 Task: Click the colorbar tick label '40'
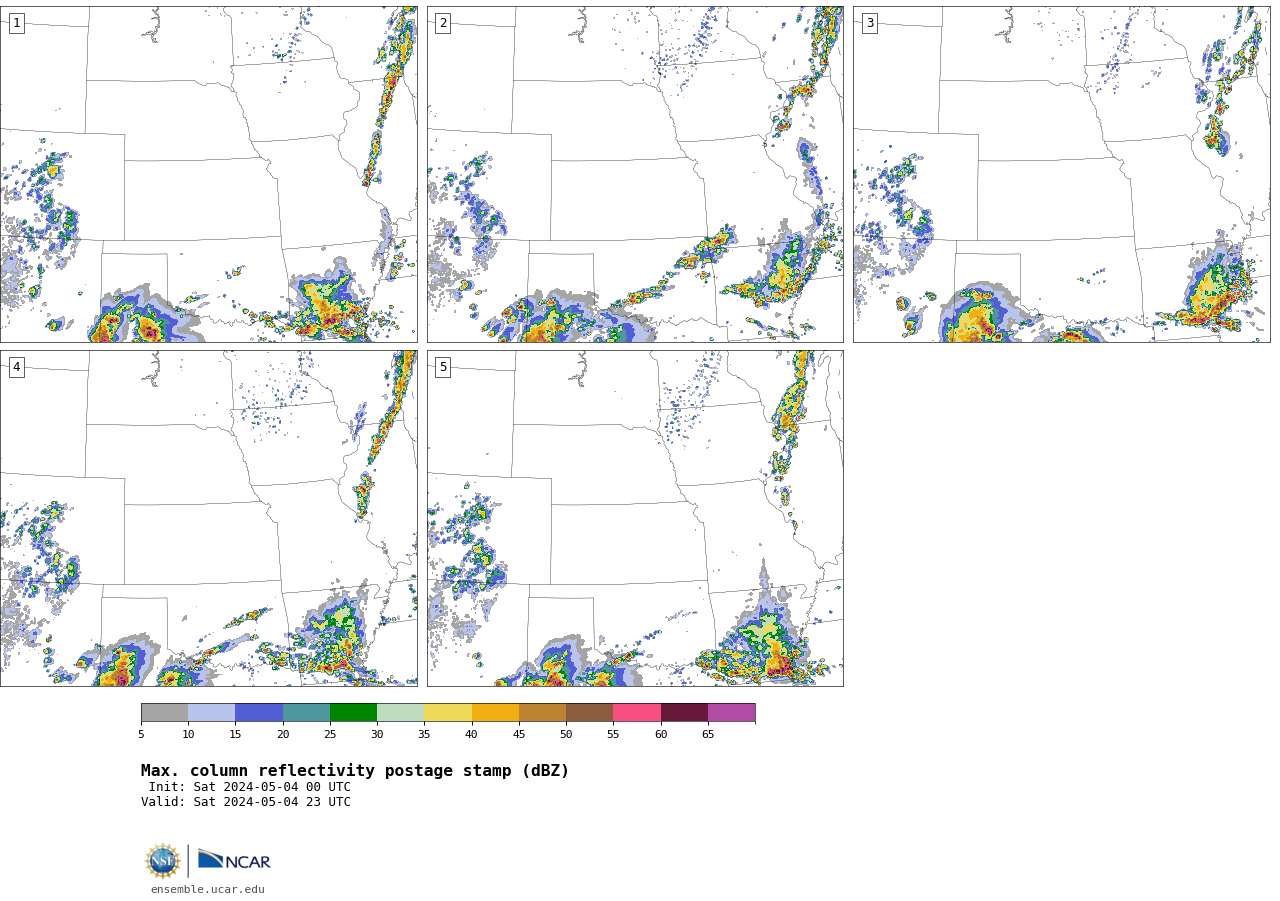pyautogui.click(x=471, y=735)
